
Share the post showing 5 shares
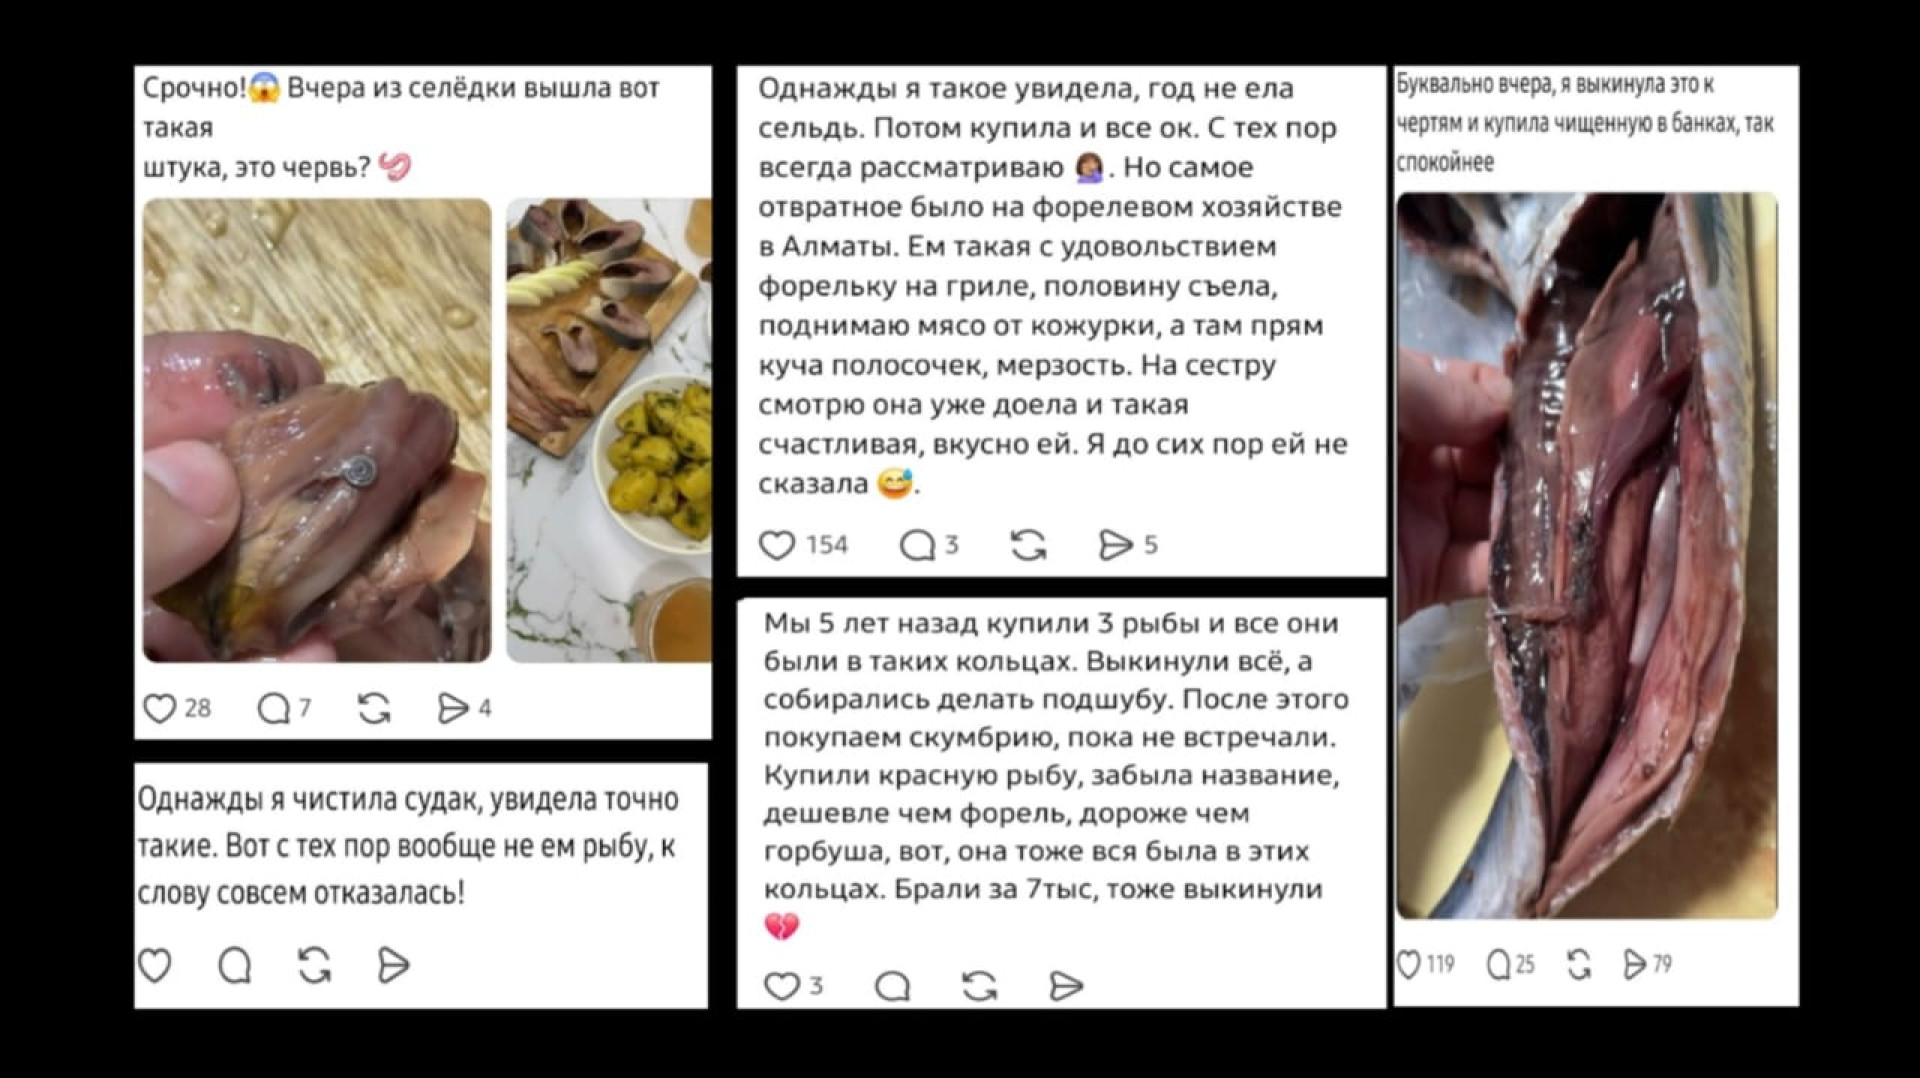1115,545
